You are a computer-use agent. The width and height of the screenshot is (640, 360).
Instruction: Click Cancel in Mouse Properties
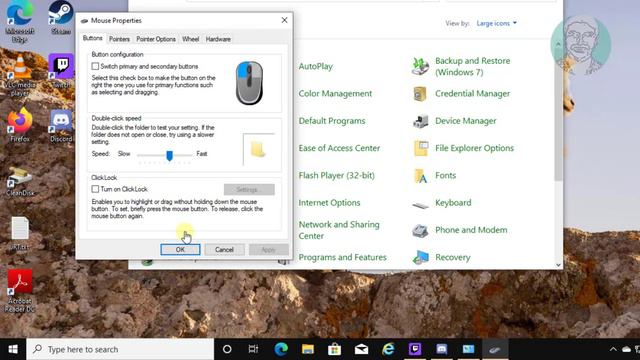(x=224, y=249)
